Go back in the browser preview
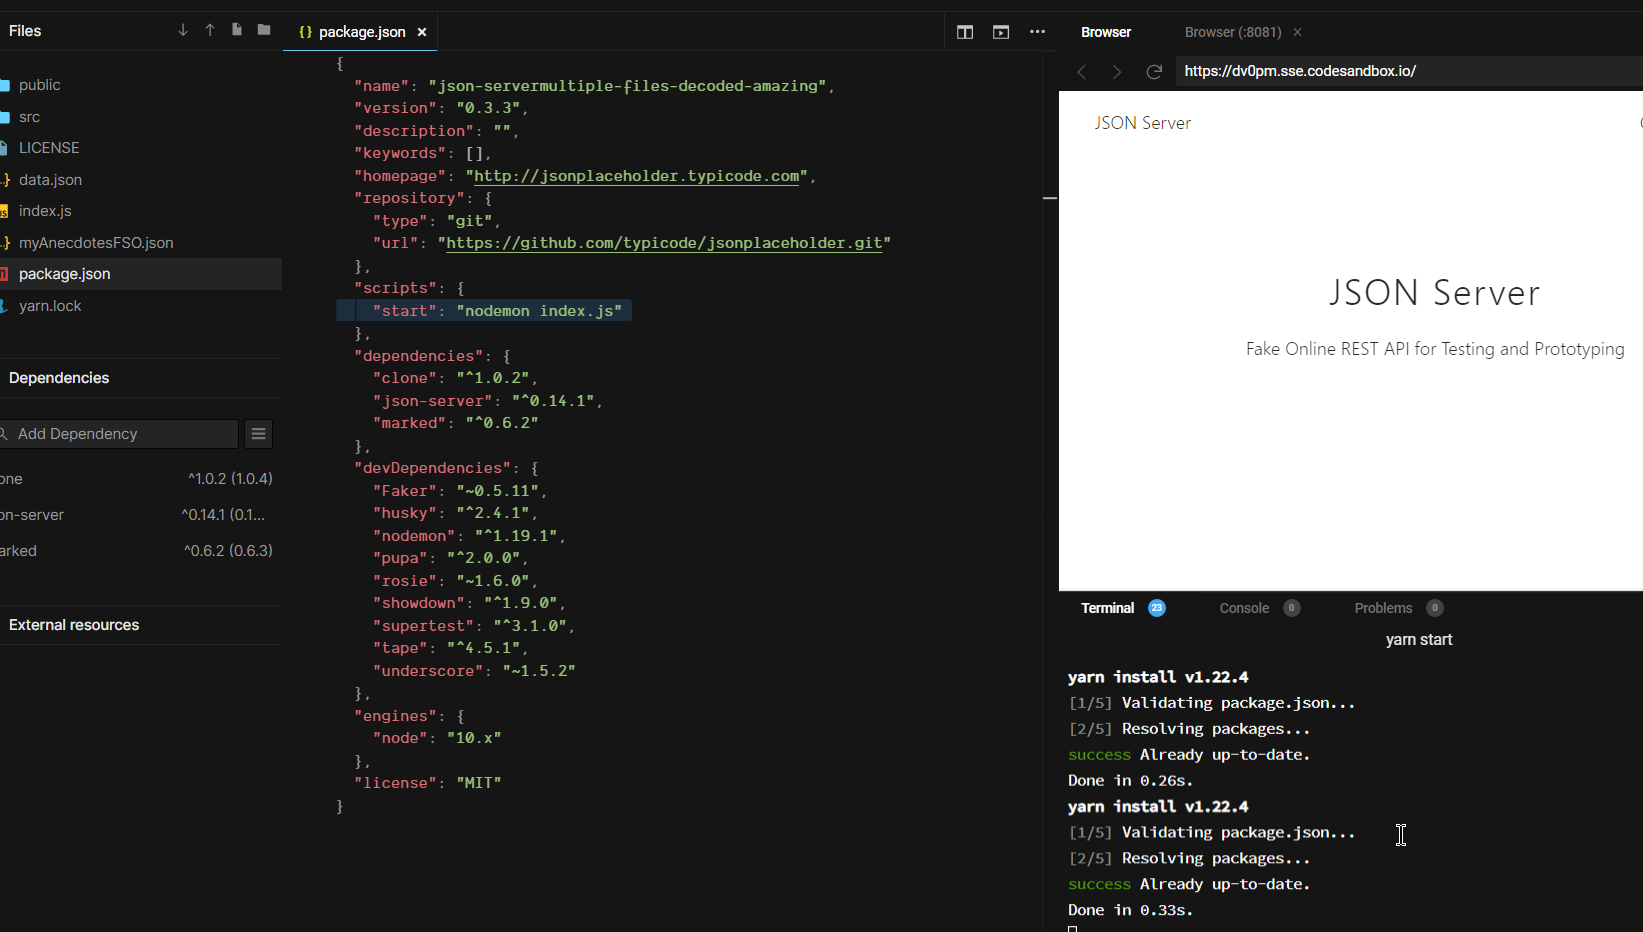 click(x=1081, y=71)
